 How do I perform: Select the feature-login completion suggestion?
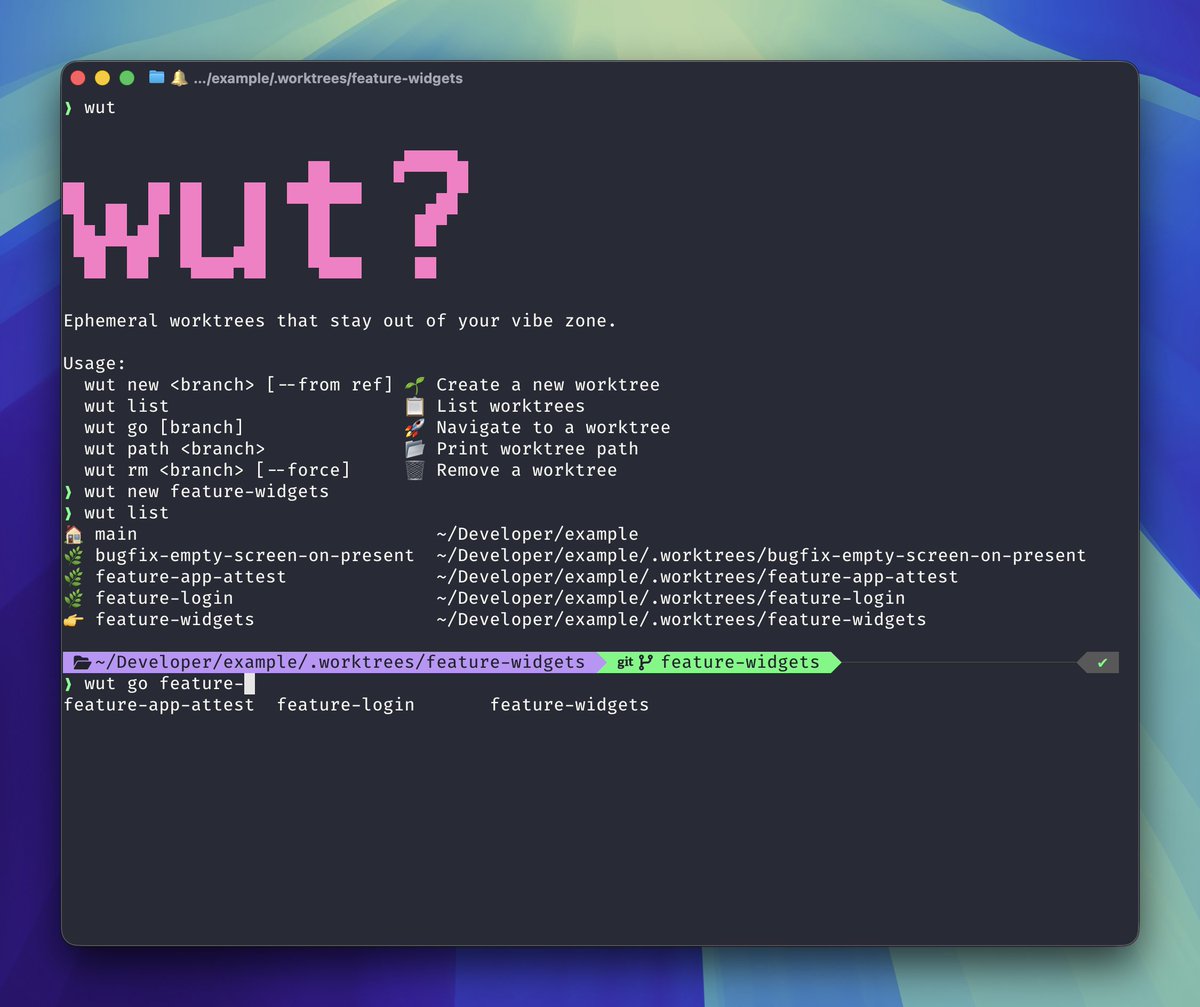[346, 705]
